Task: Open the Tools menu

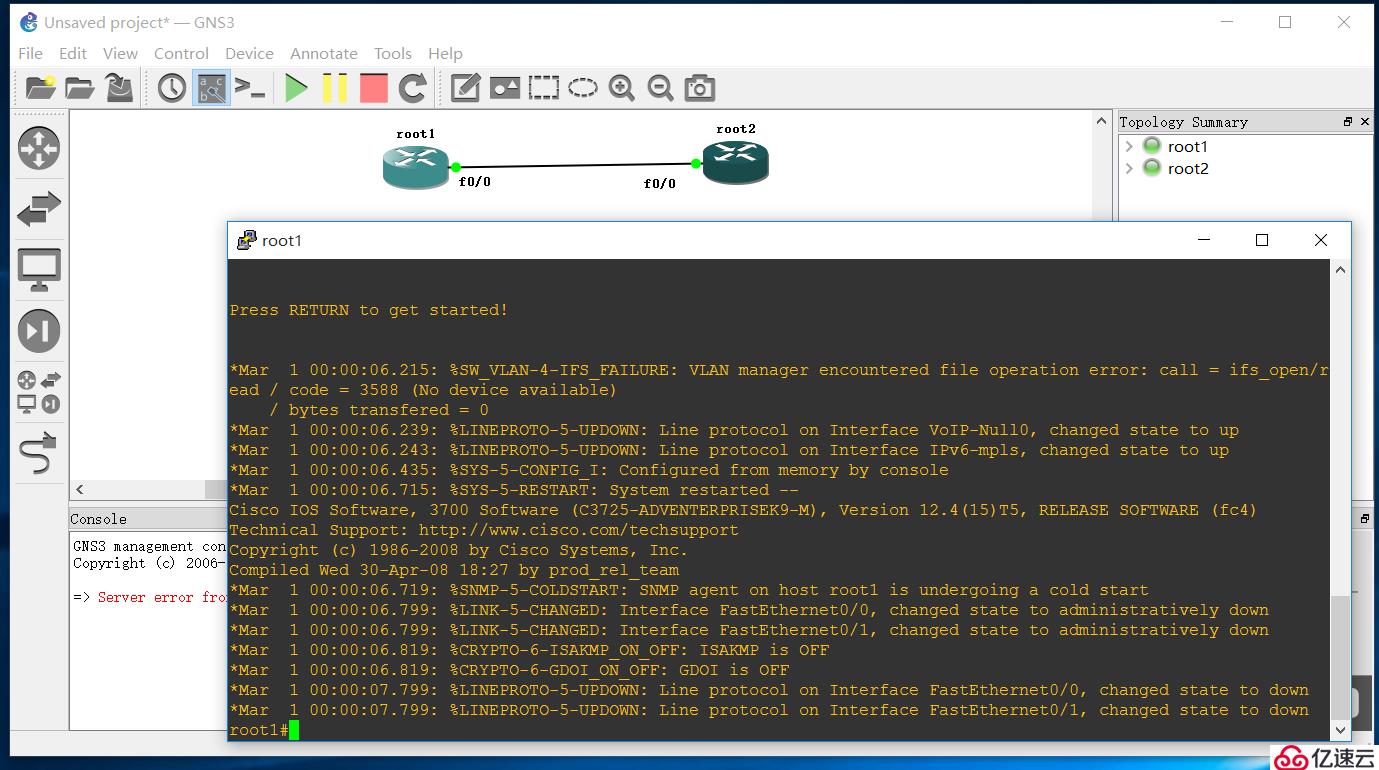Action: point(393,53)
